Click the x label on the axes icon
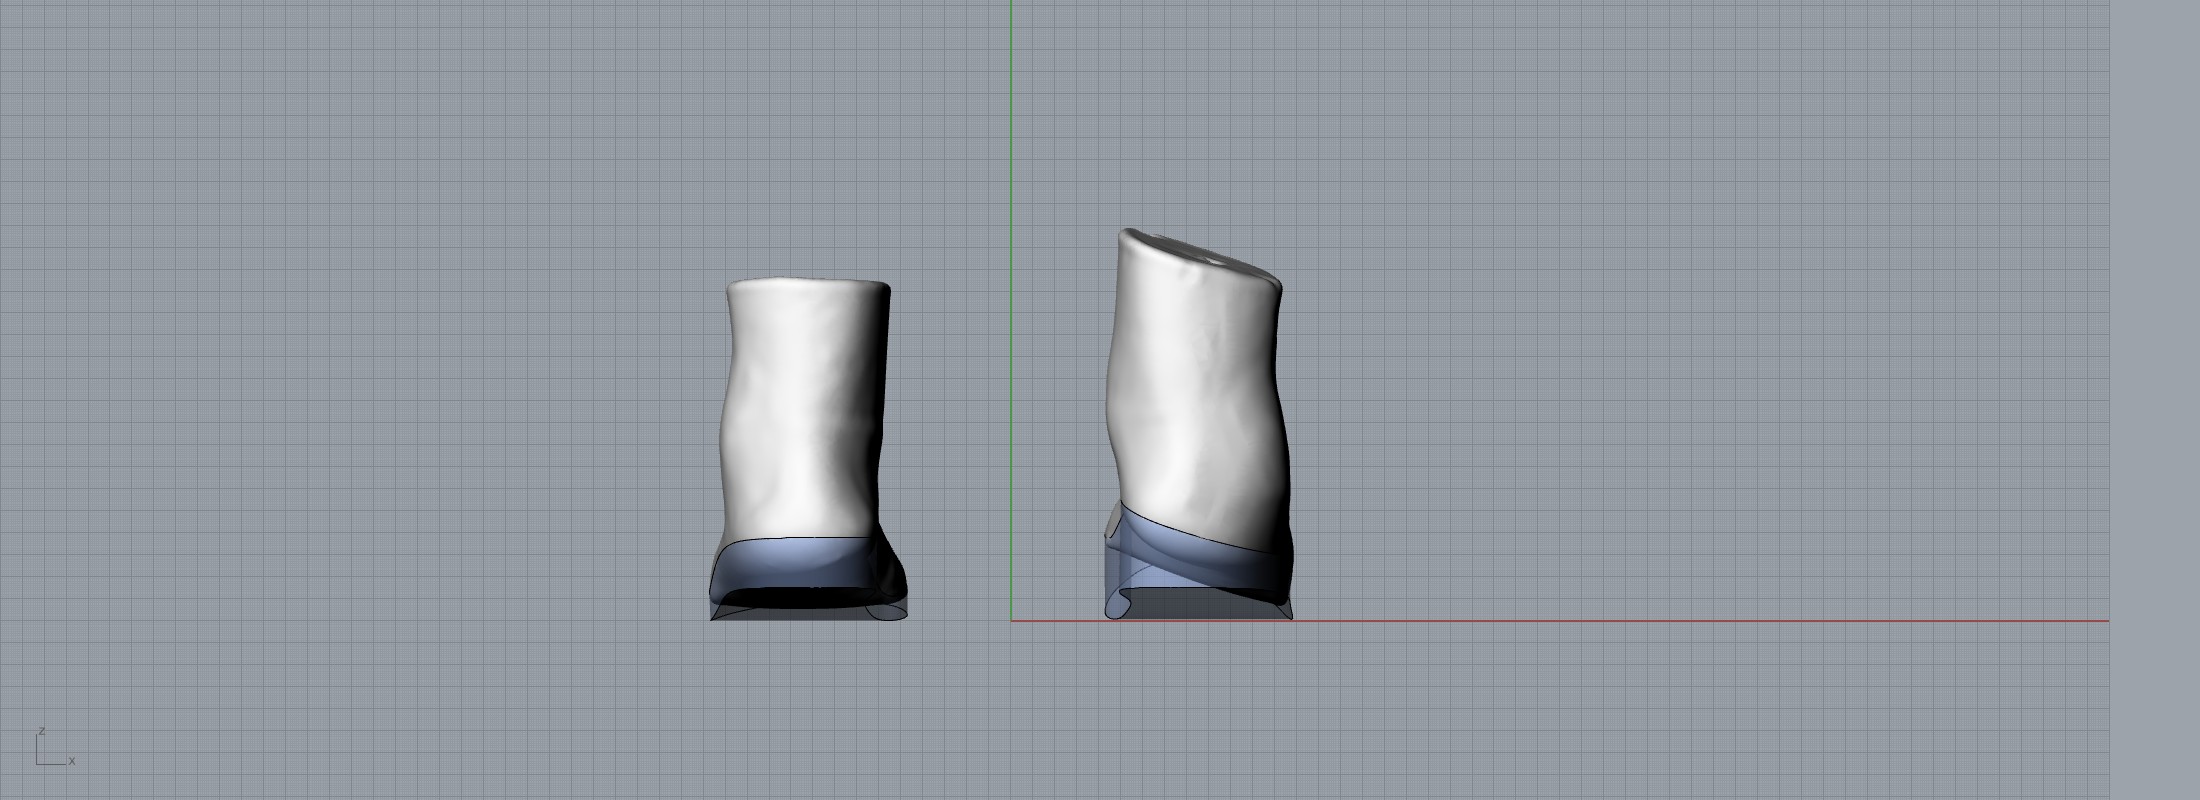 (72, 762)
